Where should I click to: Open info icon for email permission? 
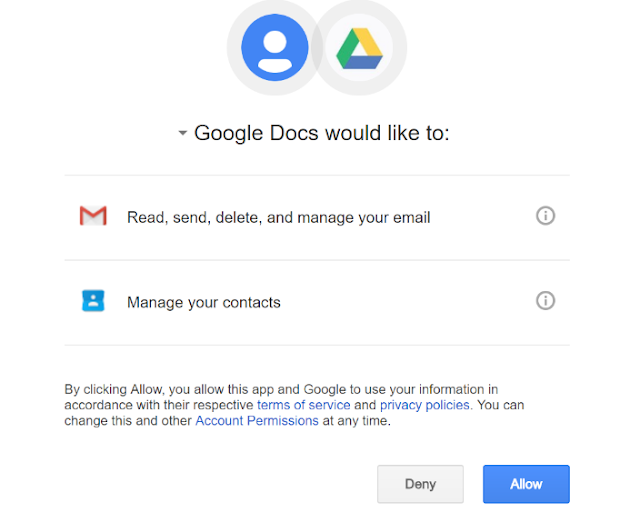pos(545,215)
